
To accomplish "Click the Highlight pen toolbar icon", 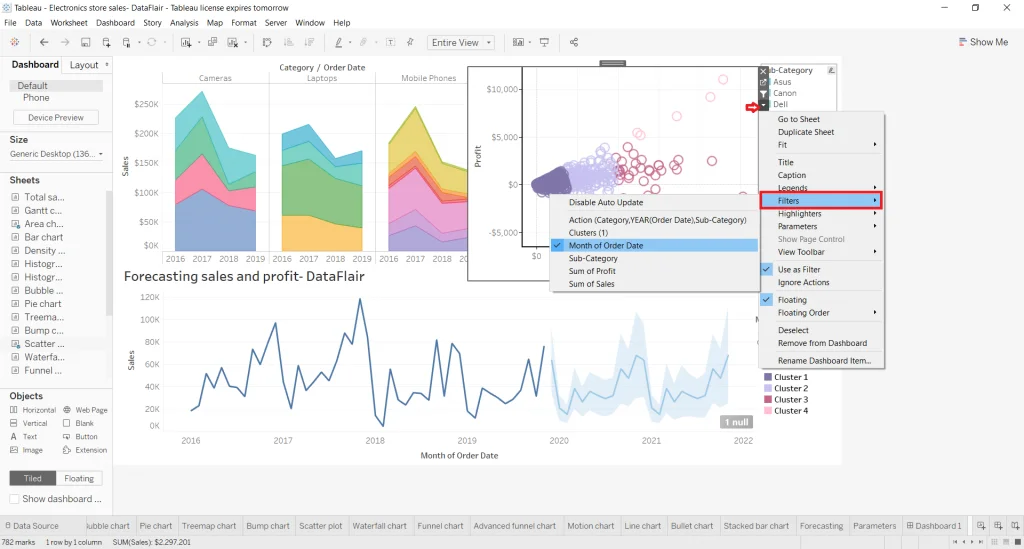I will tap(338, 42).
